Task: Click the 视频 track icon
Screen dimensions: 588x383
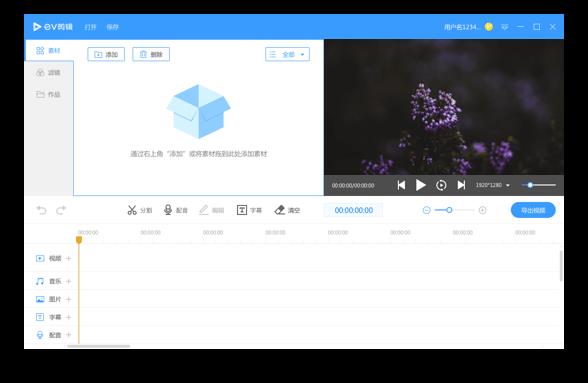Action: (40, 258)
